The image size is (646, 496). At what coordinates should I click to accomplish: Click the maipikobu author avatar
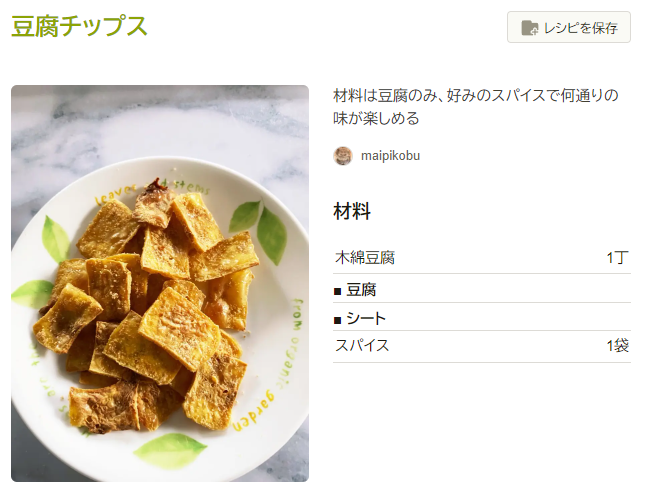(343, 156)
